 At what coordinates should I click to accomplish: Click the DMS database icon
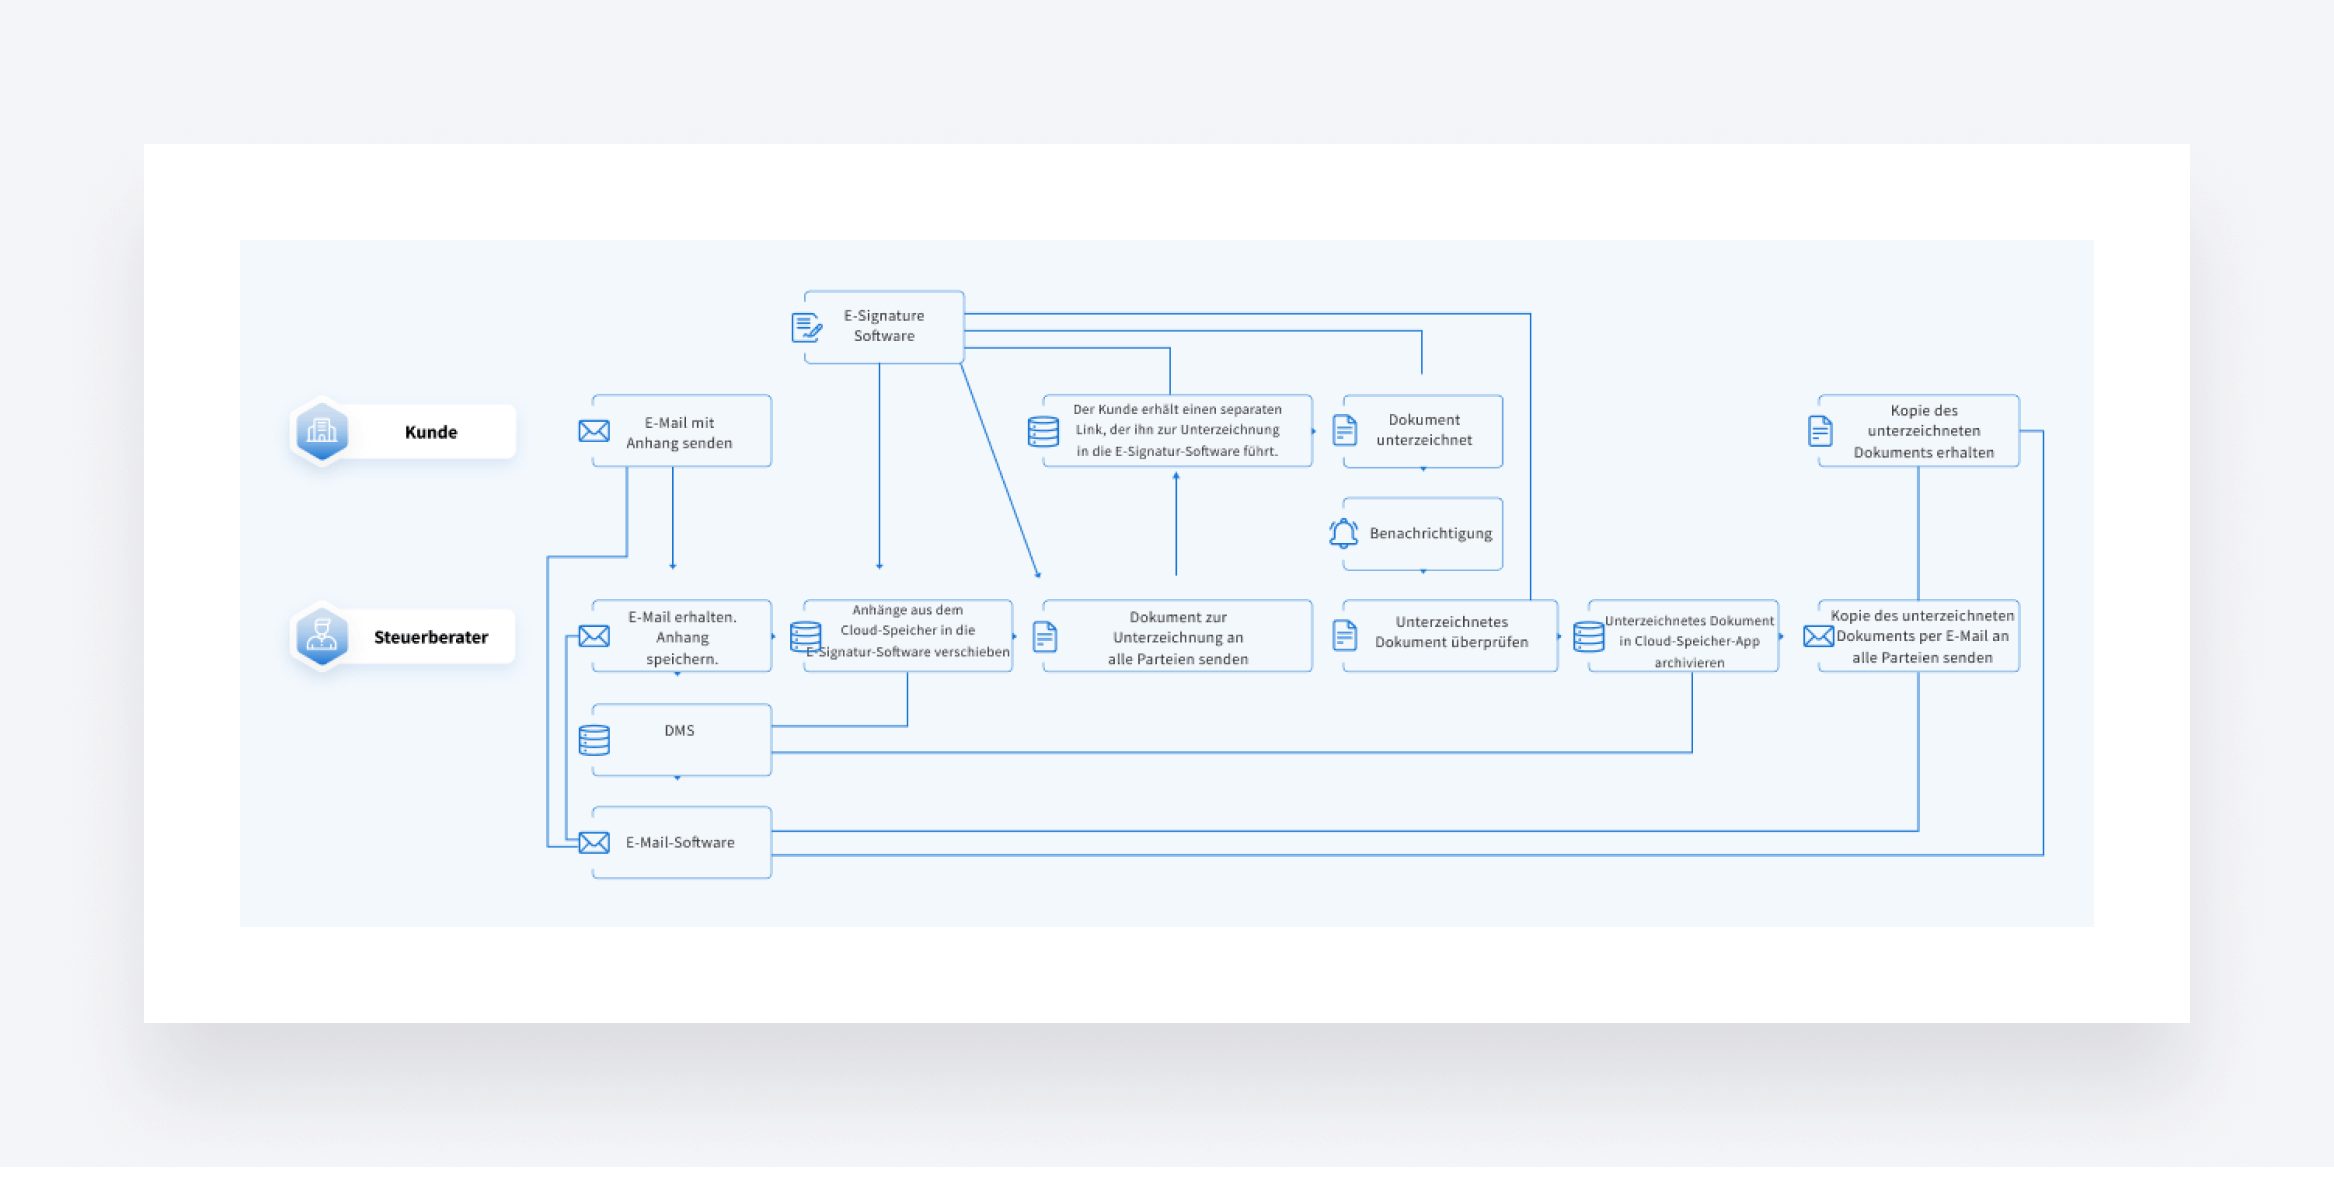[x=594, y=740]
